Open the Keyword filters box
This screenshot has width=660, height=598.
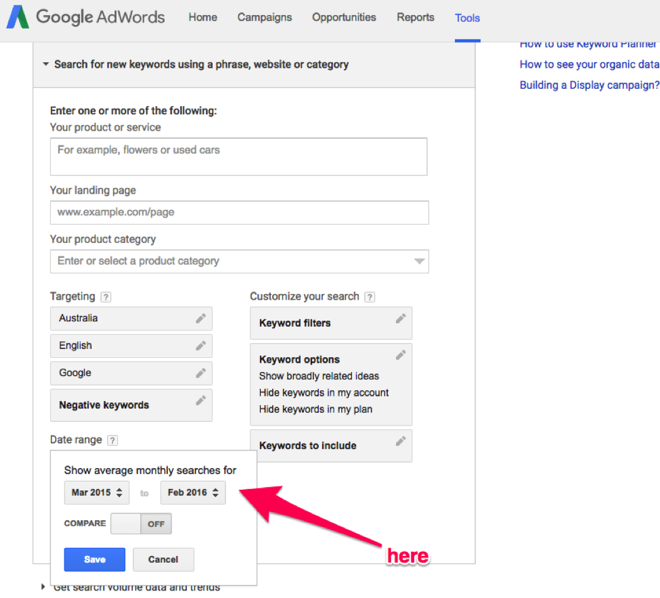(x=331, y=323)
